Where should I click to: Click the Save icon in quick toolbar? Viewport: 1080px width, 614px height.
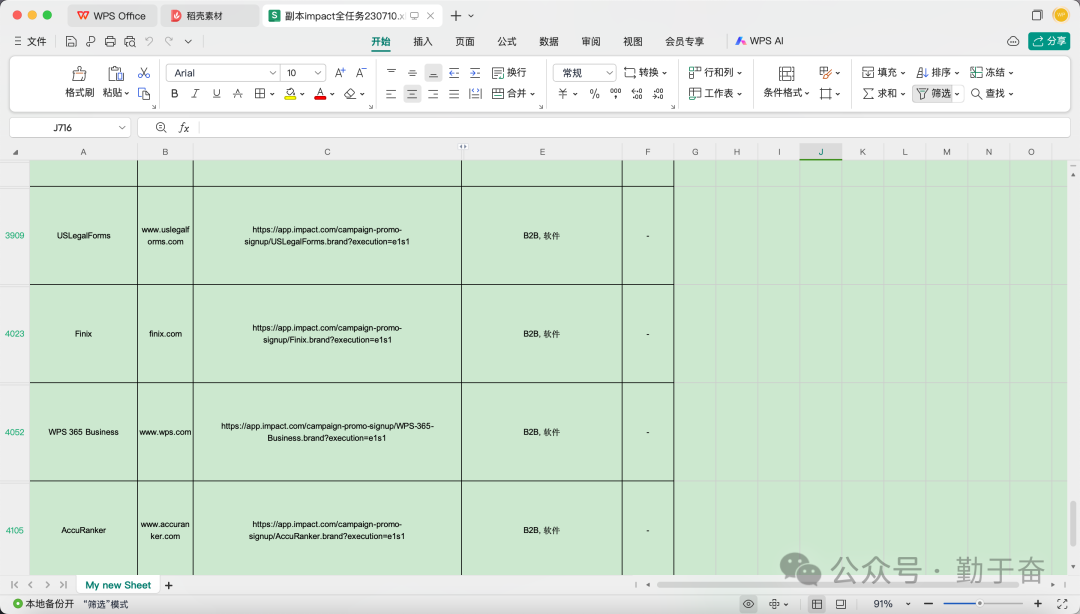coord(71,41)
